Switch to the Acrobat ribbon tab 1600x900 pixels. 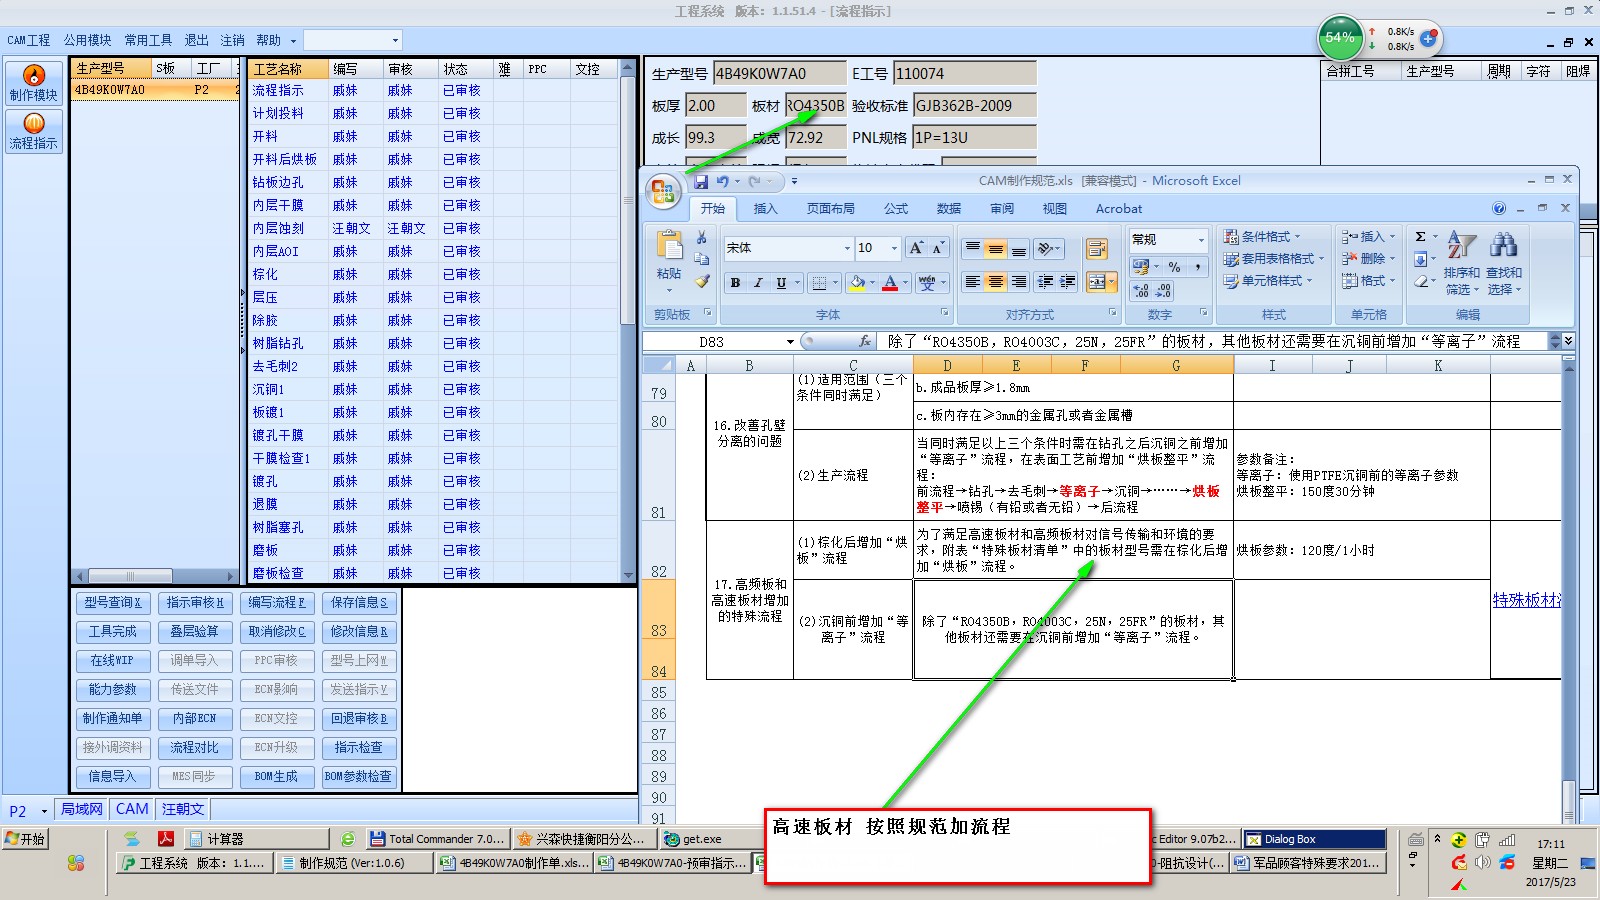click(x=1119, y=208)
